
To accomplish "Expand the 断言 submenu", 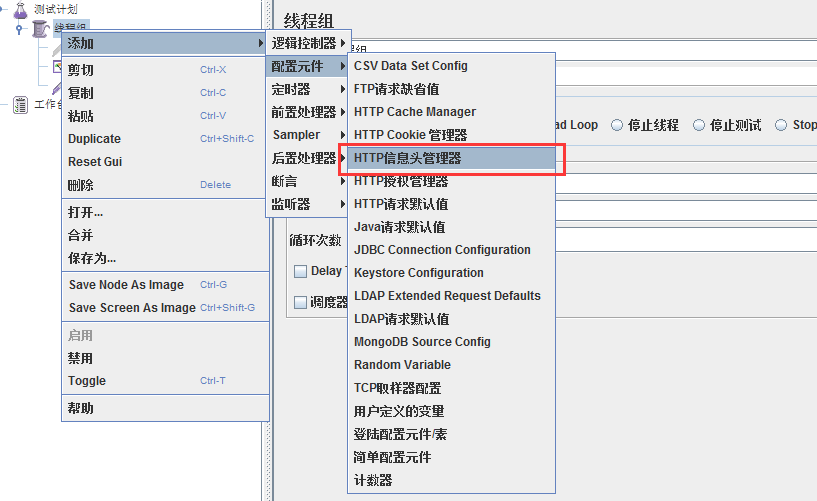I will point(308,181).
